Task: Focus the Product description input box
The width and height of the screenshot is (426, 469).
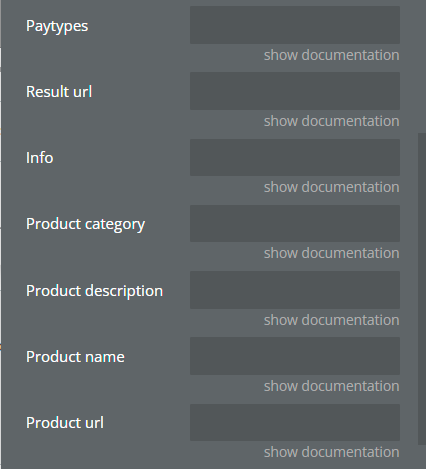Action: (x=295, y=290)
